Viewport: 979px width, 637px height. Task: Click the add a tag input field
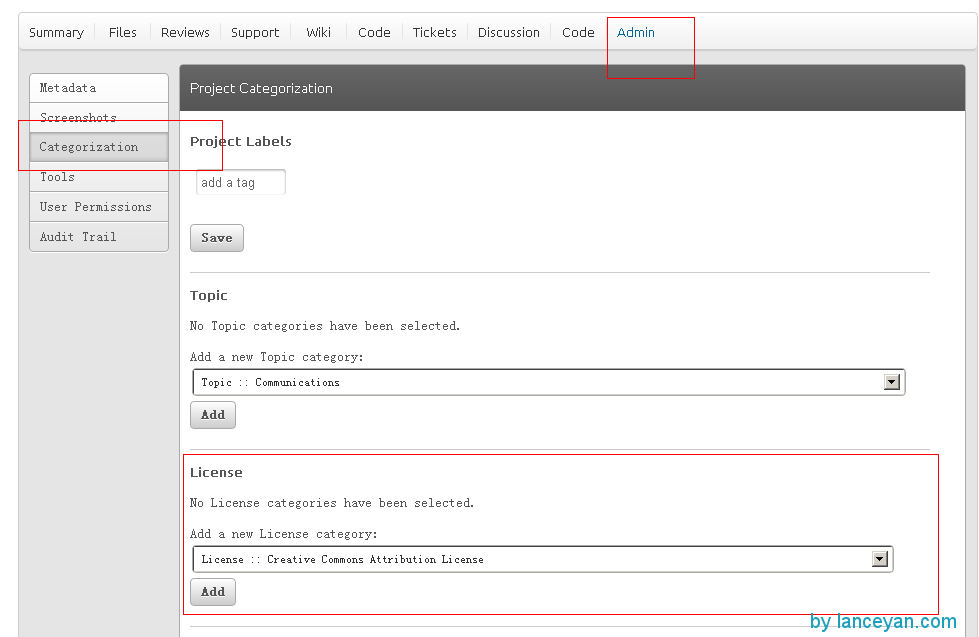(240, 182)
